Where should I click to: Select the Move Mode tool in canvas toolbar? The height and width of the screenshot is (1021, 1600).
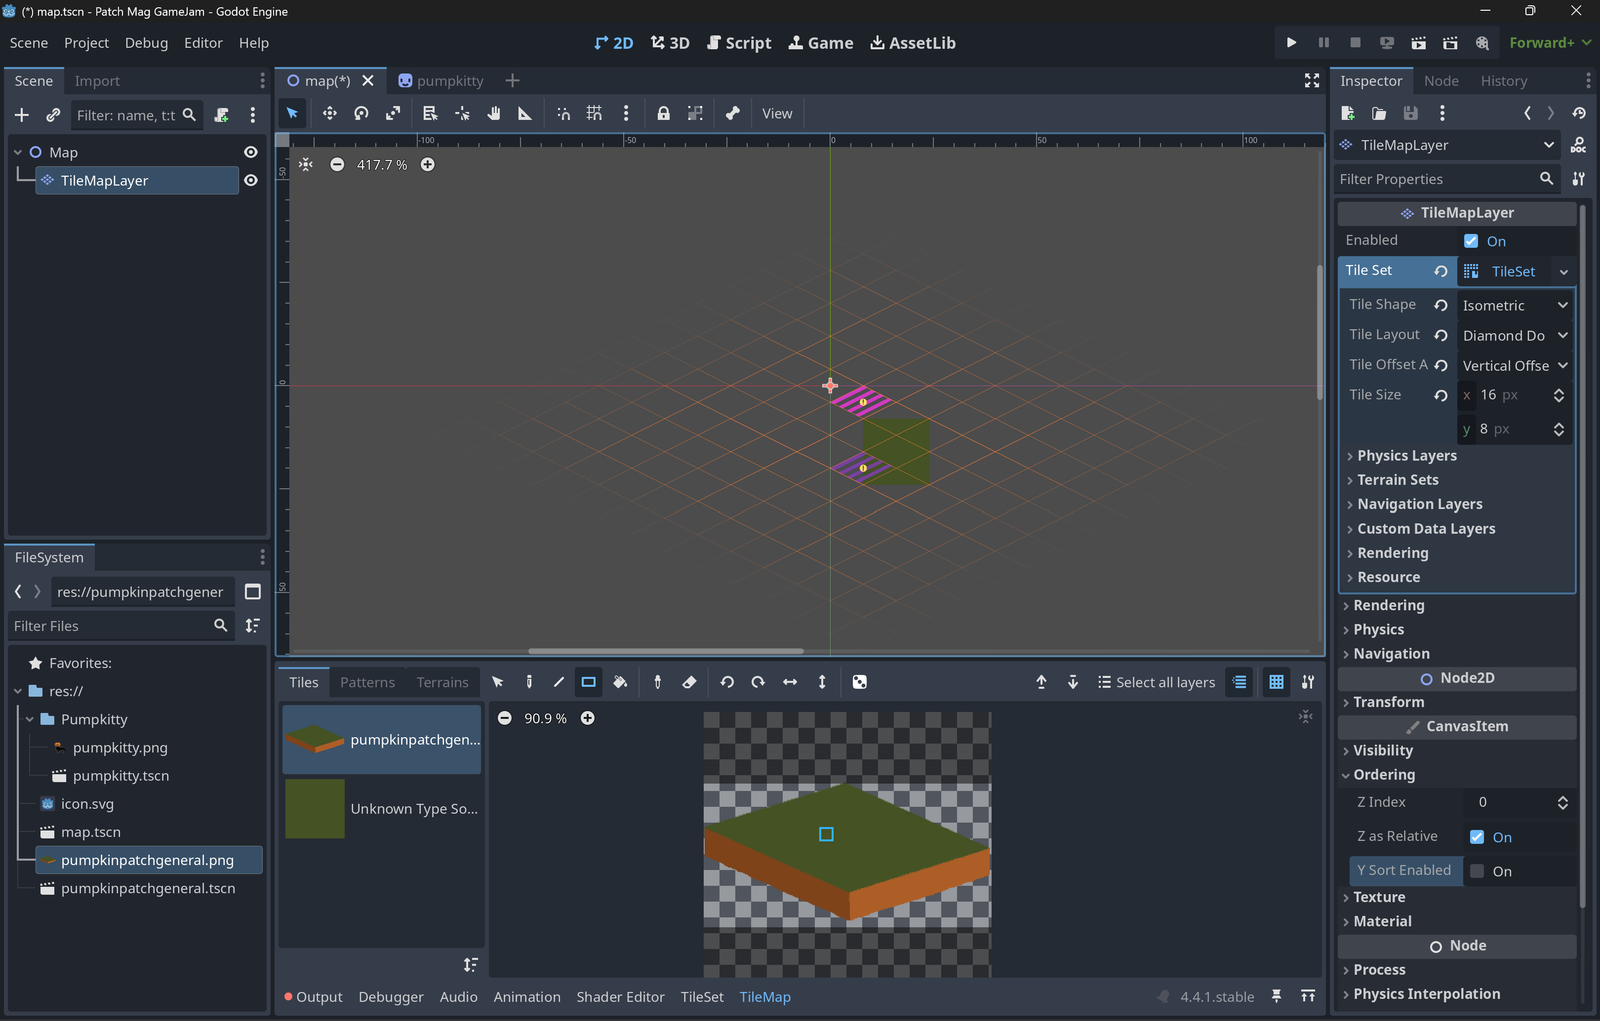tap(329, 113)
